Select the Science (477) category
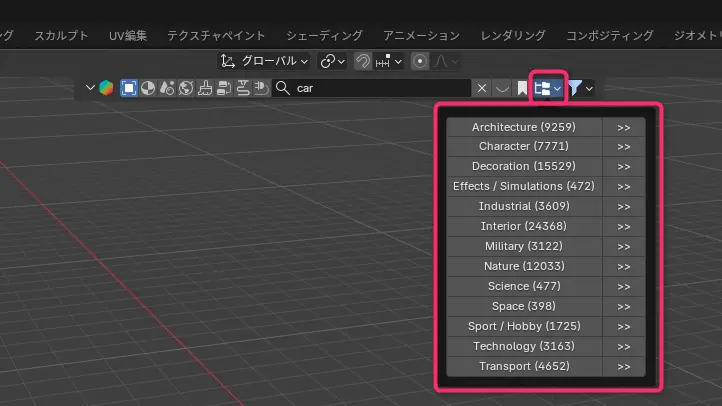Image resolution: width=722 pixels, height=406 pixels. [x=524, y=286]
